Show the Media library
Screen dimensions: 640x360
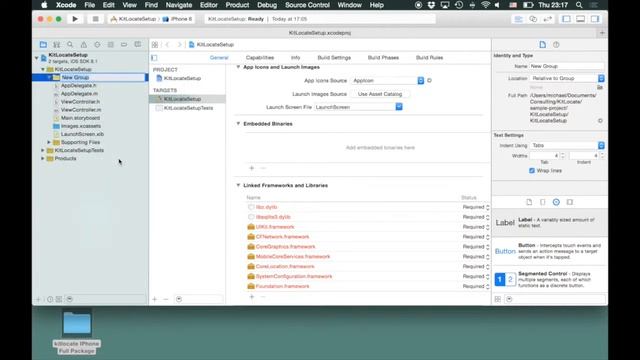tap(570, 202)
